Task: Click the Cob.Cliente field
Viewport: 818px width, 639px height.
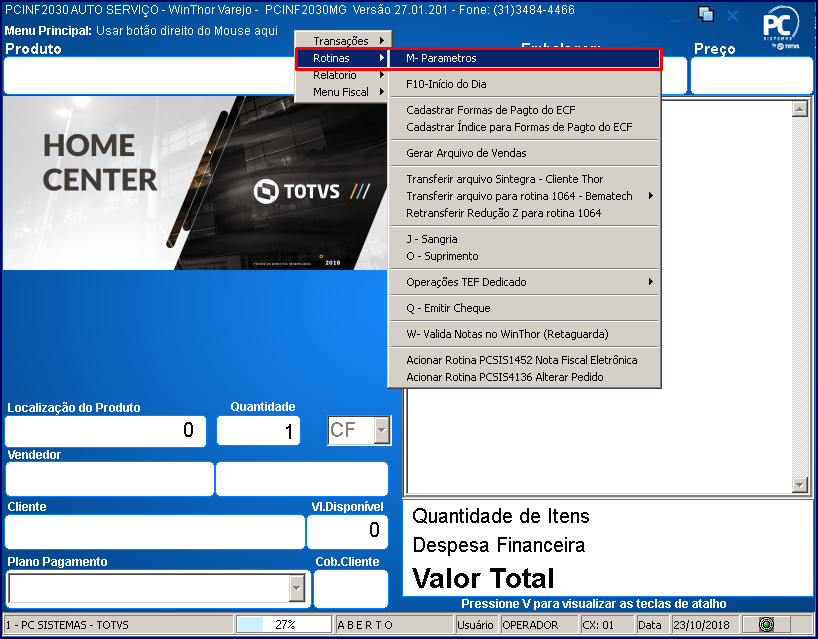Action: pyautogui.click(x=351, y=589)
